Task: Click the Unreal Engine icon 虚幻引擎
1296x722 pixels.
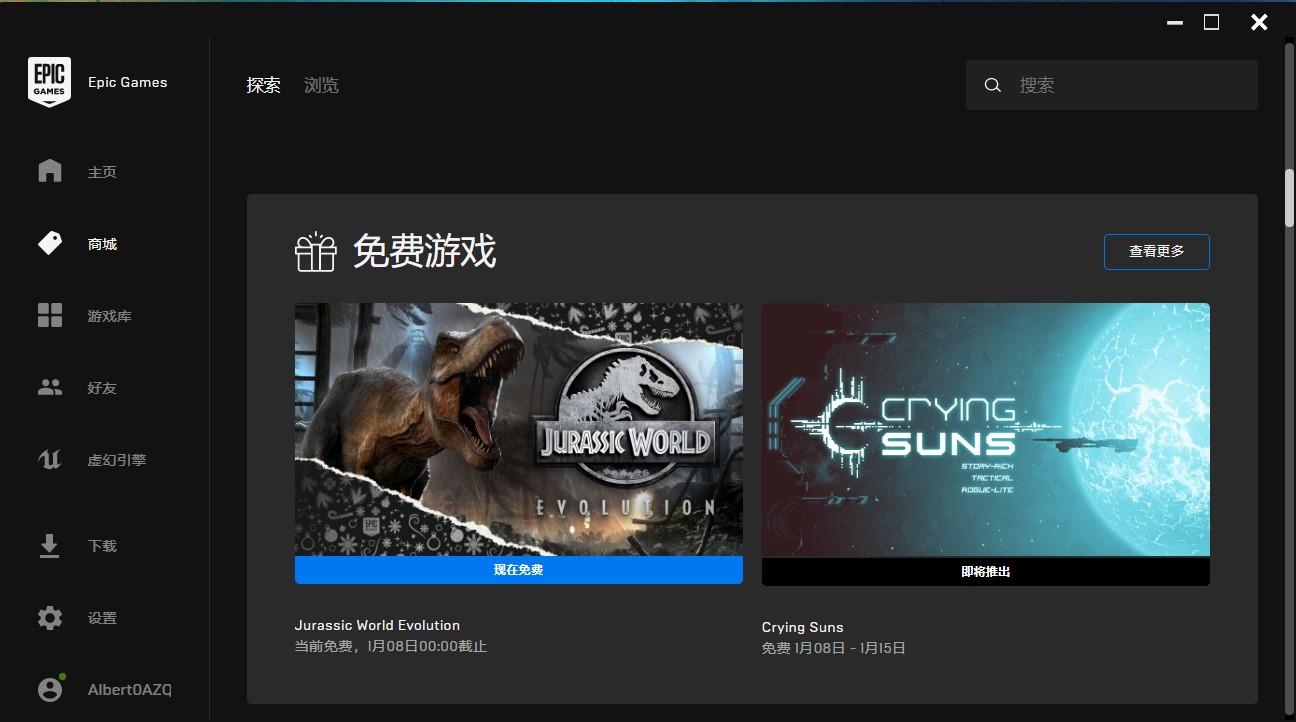Action: 50,459
